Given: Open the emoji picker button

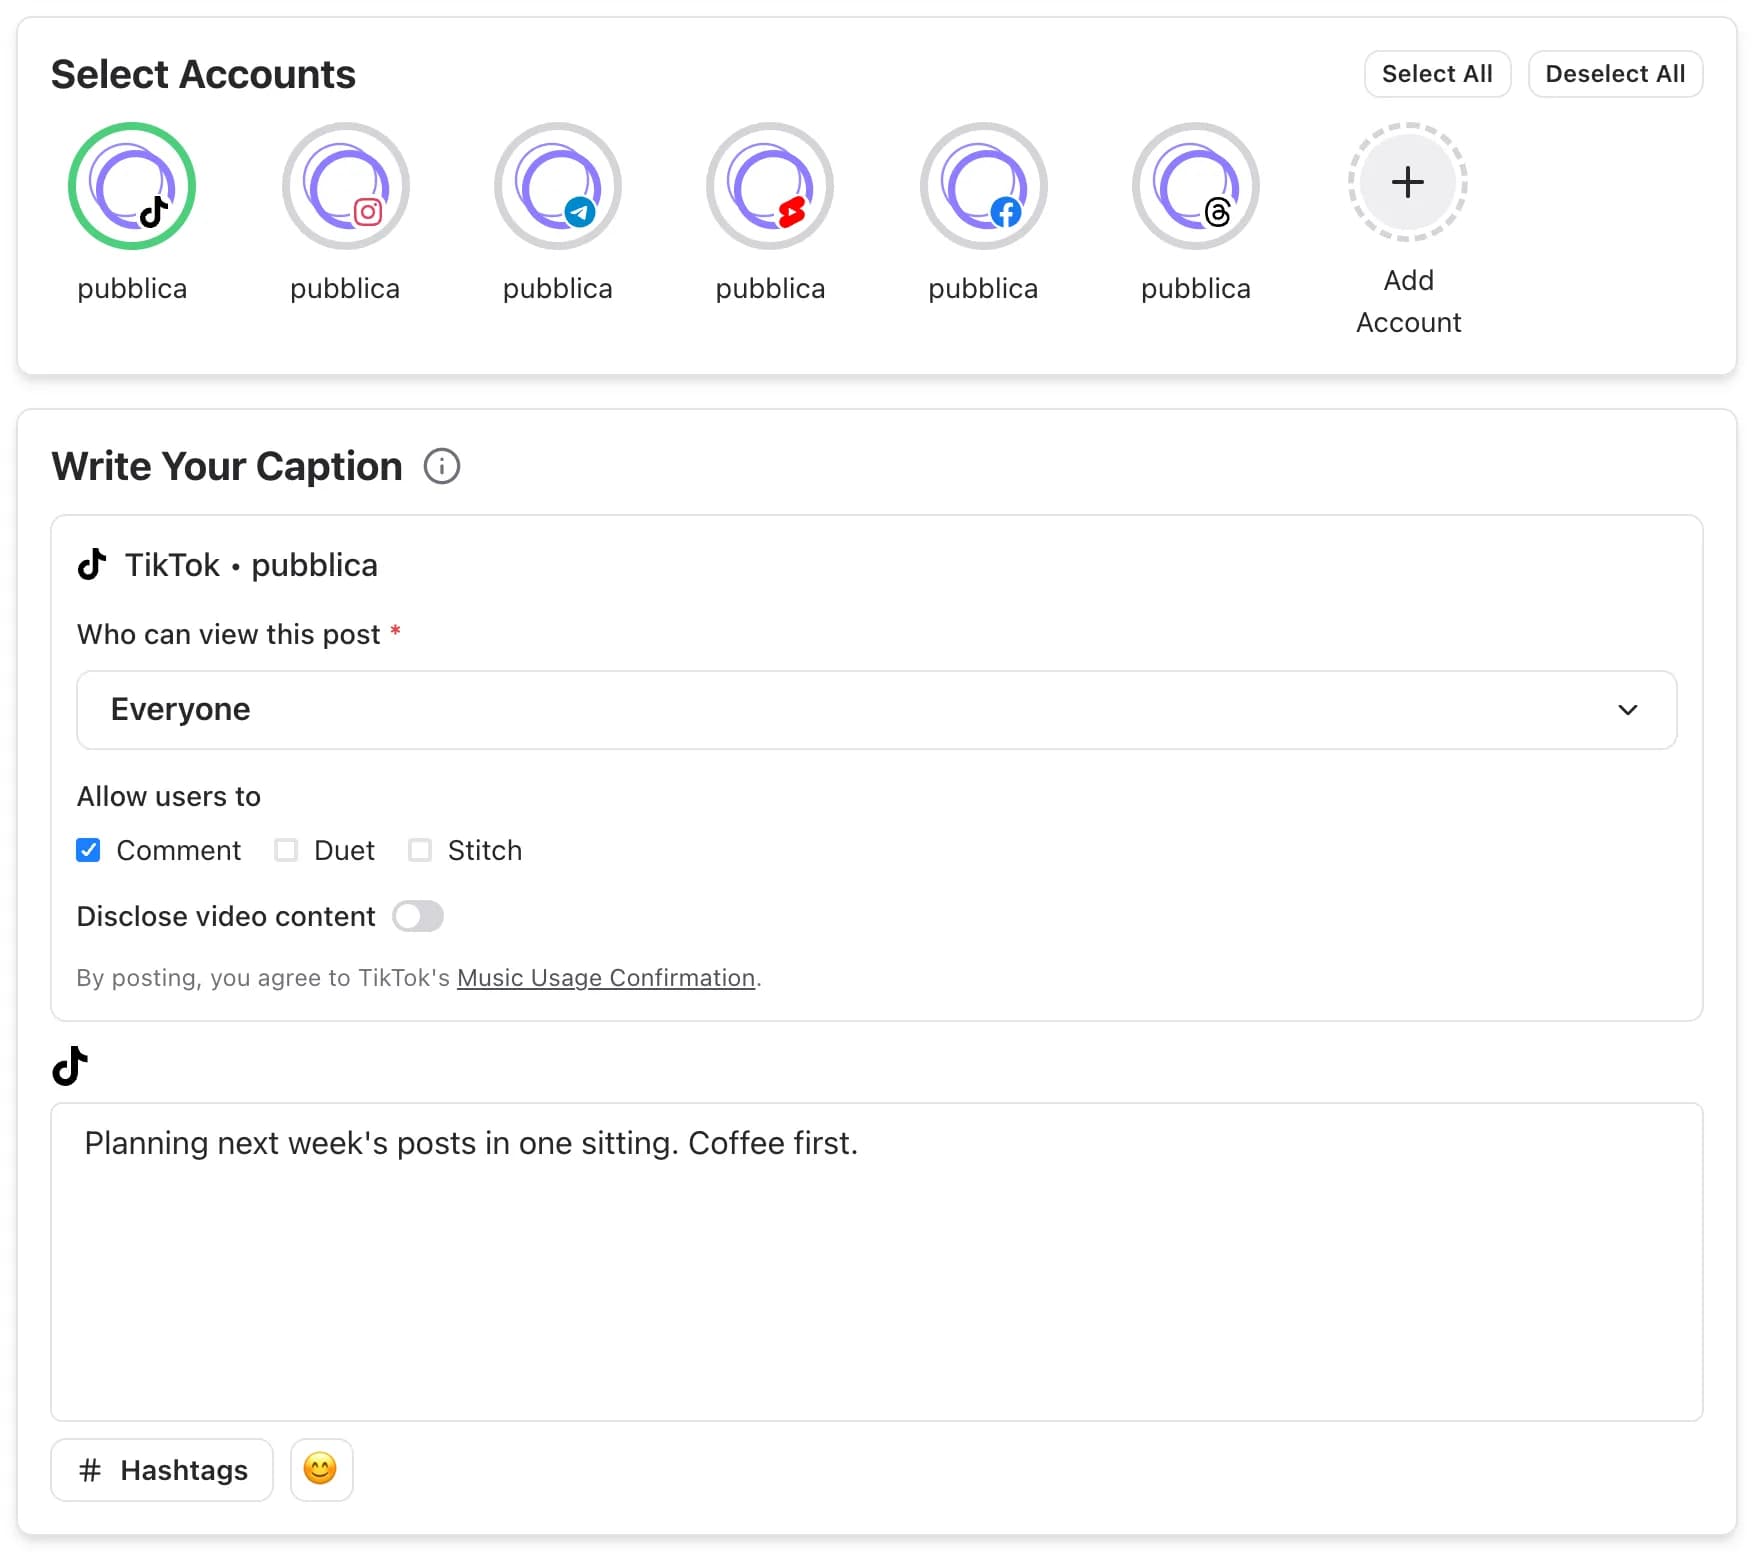Looking at the screenshot, I should click(321, 1470).
